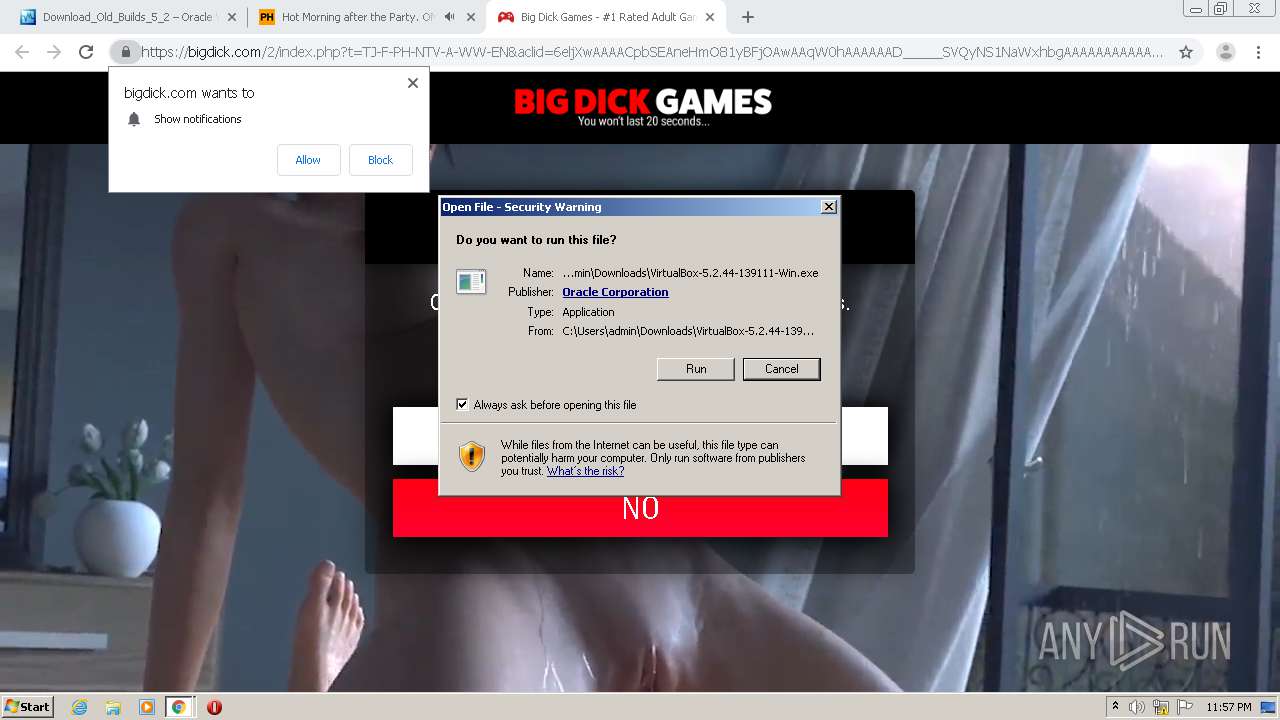Open the Action Center flag icon
Screen dimensions: 1280x720
(1185, 707)
